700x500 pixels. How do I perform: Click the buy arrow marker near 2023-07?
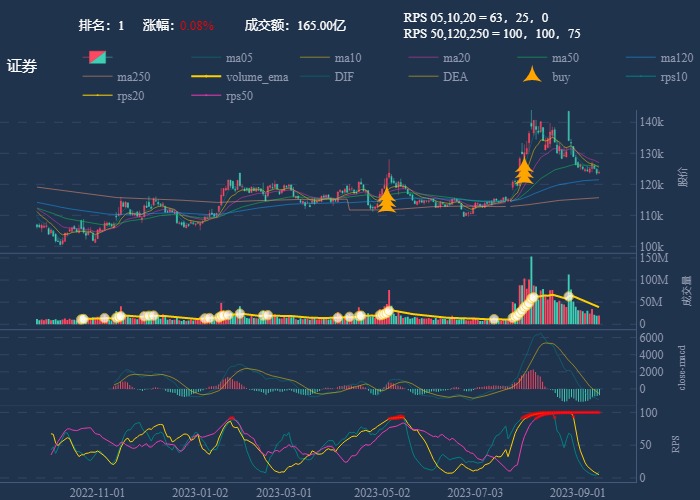[523, 171]
